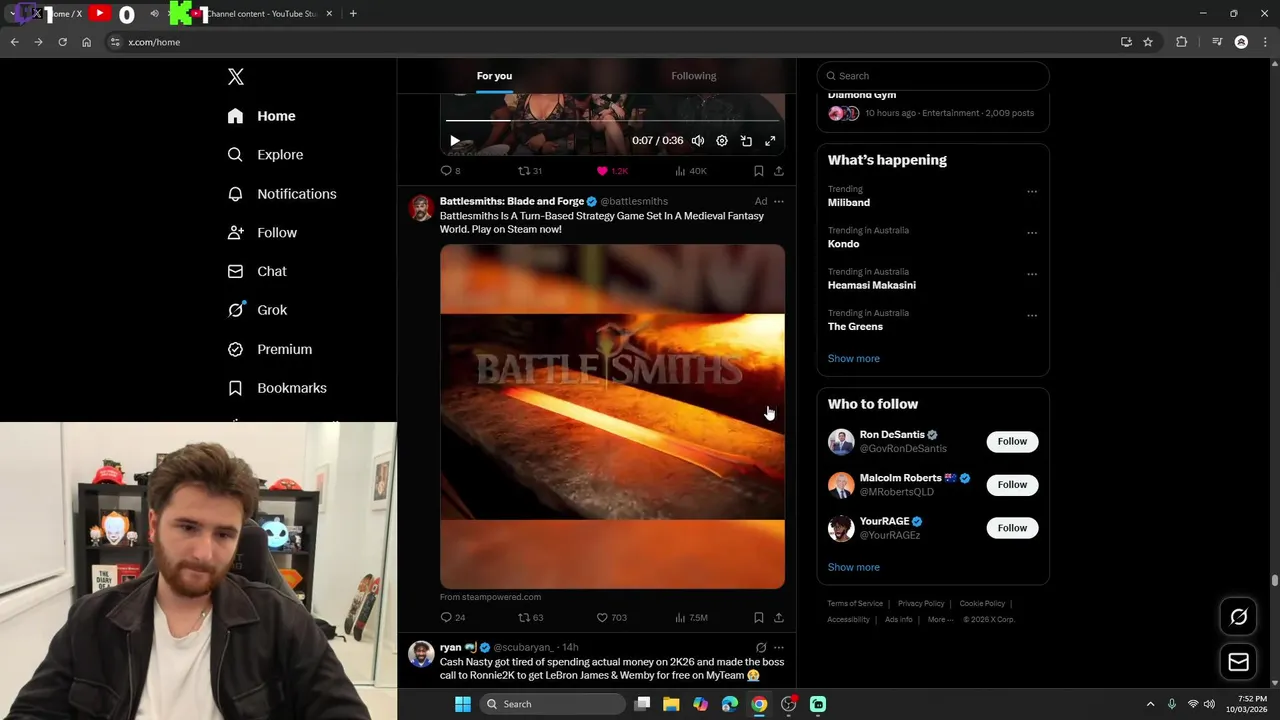This screenshot has height=720, width=1280.
Task: Share the video post
Action: tap(779, 171)
